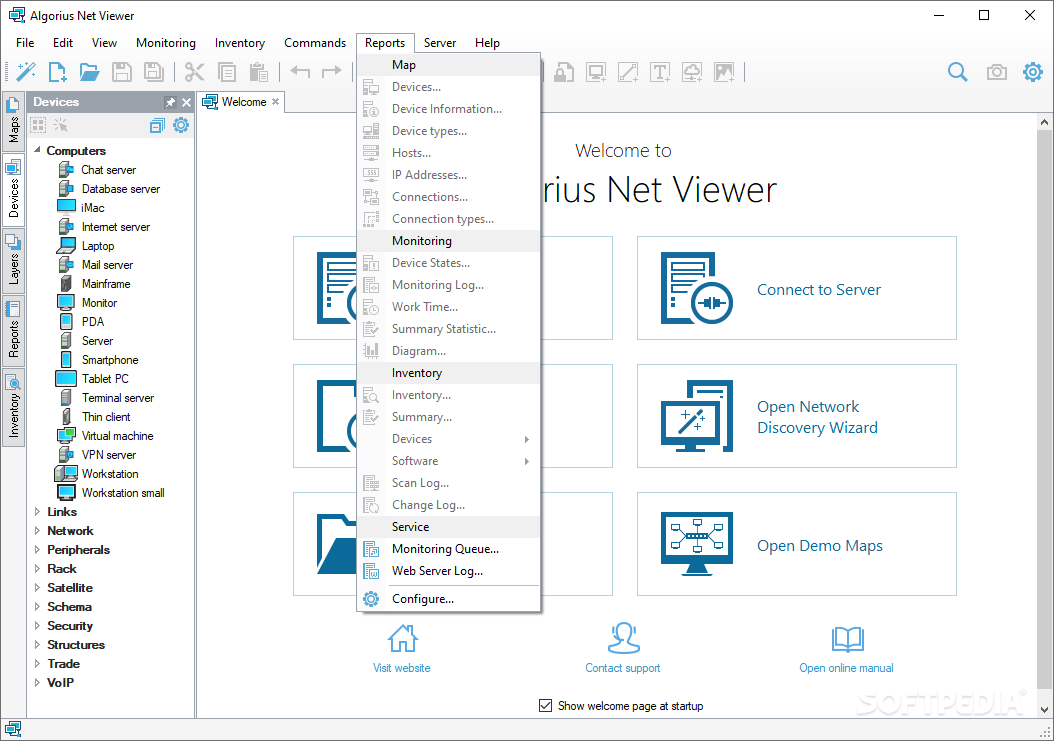
Task: Select the Chat server device
Action: click(108, 170)
